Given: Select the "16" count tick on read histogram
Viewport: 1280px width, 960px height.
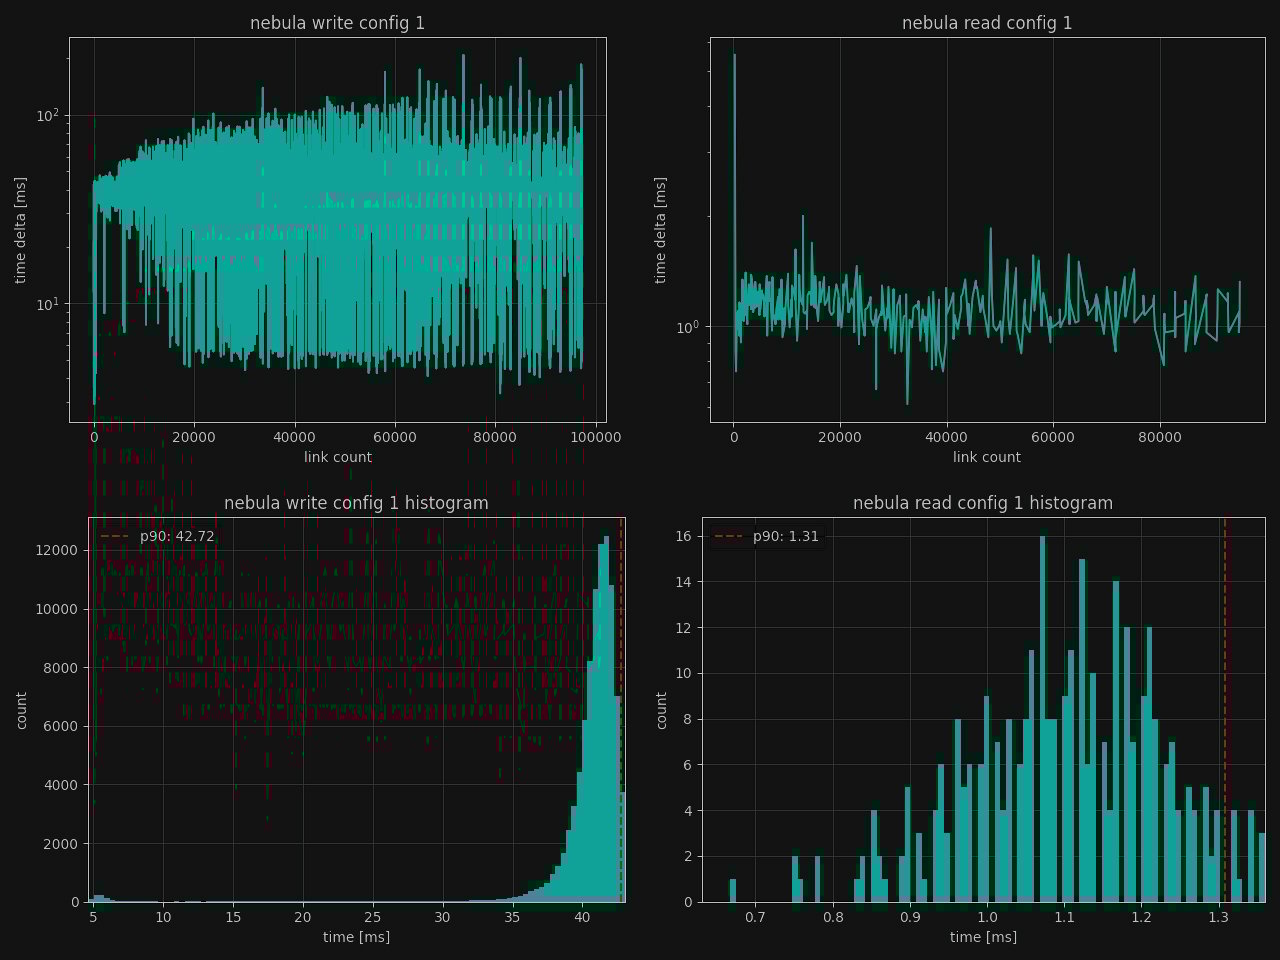Looking at the screenshot, I should pos(684,536).
